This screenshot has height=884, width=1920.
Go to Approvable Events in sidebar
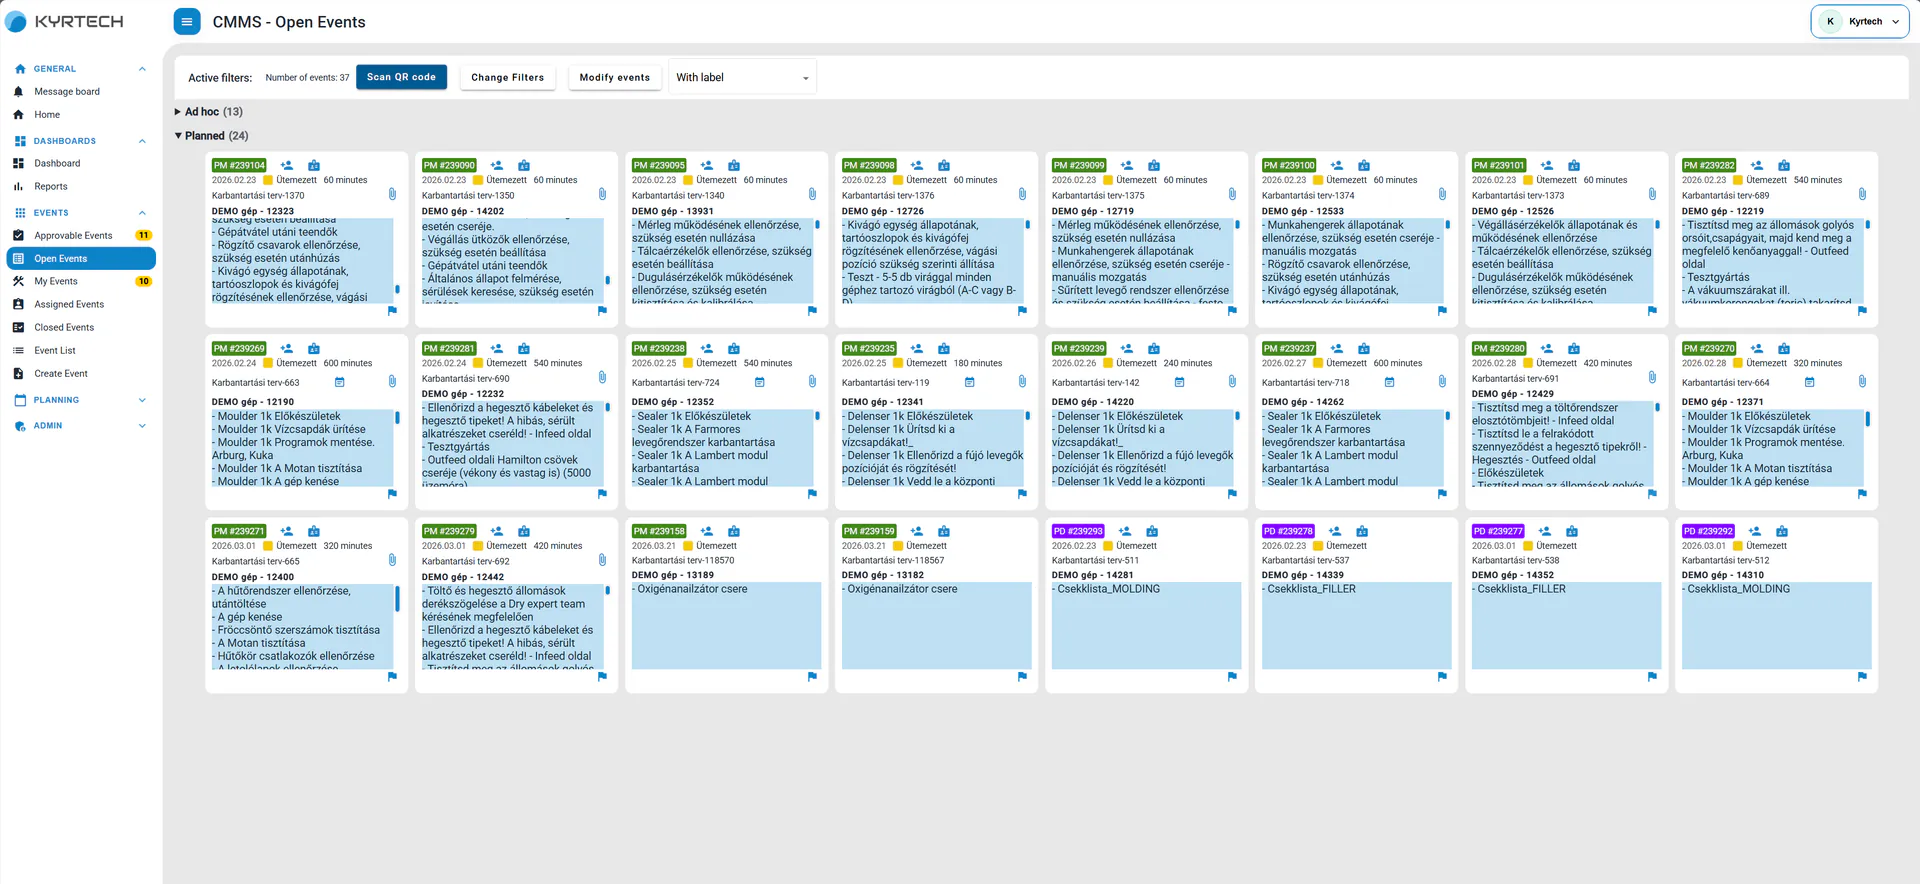[x=80, y=236]
